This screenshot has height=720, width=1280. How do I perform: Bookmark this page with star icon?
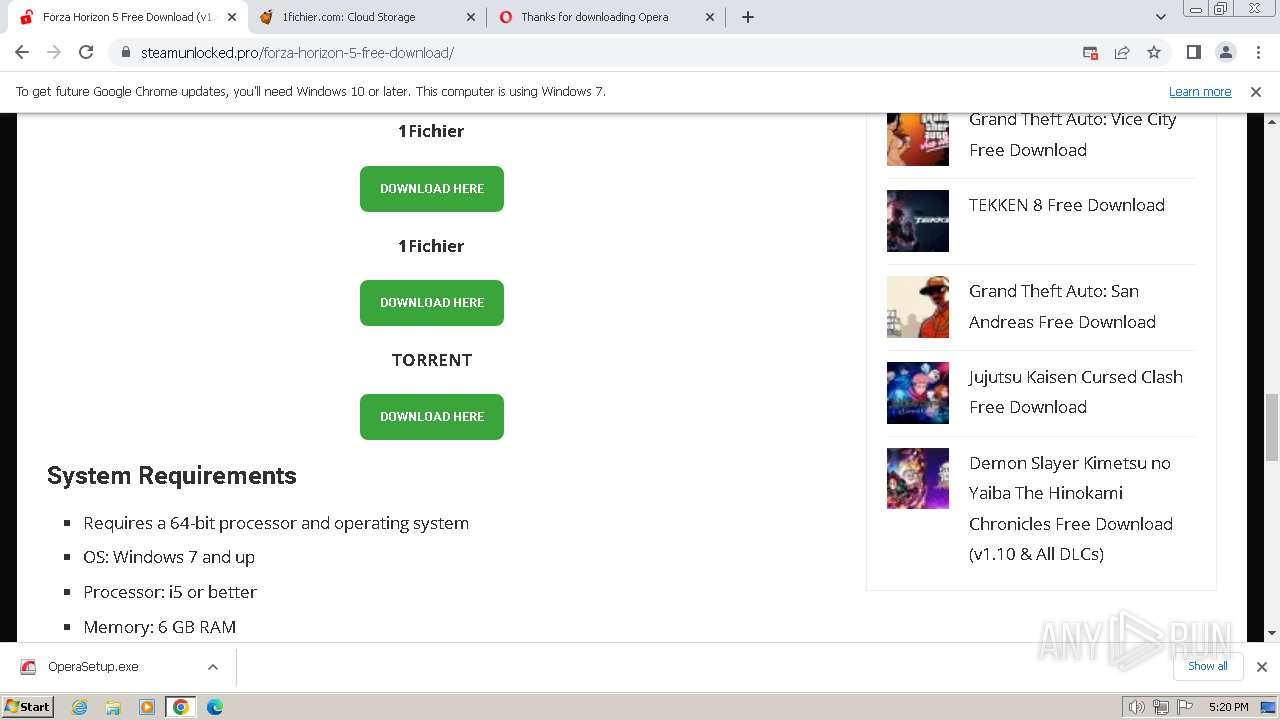1154,53
